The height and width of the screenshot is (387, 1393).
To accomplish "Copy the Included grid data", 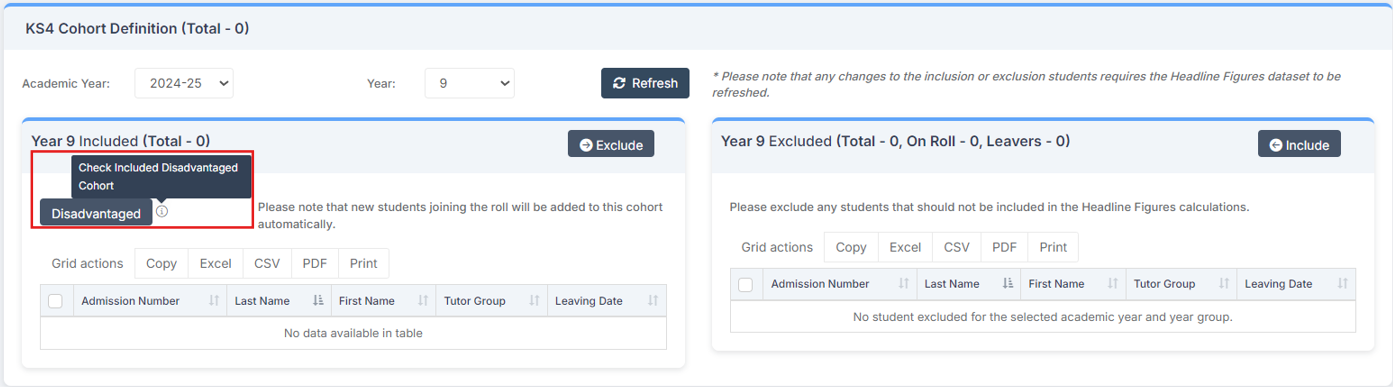I will click(161, 263).
